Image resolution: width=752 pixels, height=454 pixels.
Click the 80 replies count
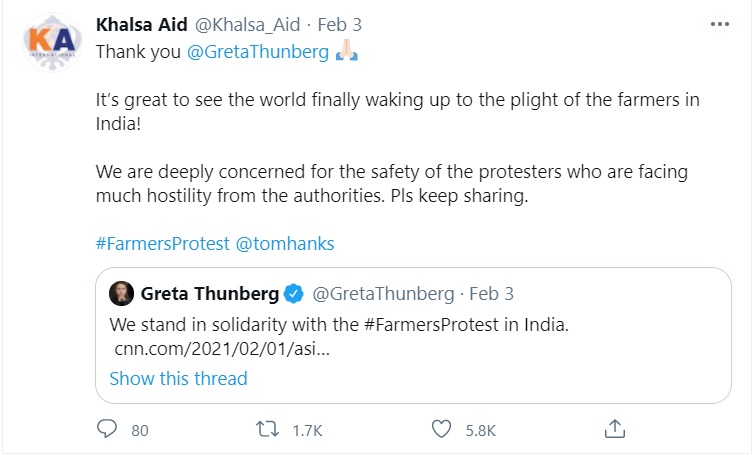pyautogui.click(x=139, y=430)
